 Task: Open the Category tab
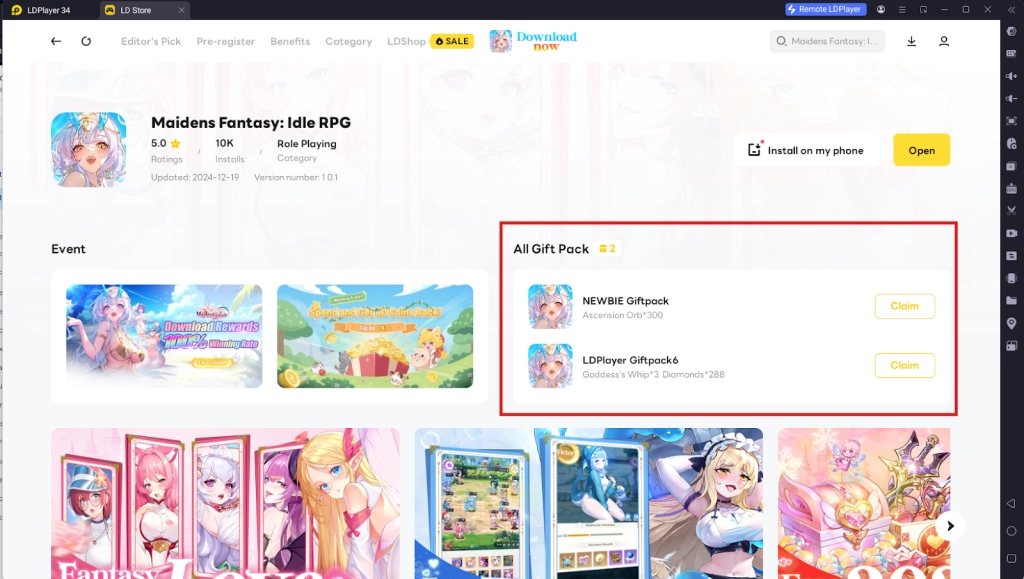pyautogui.click(x=348, y=41)
